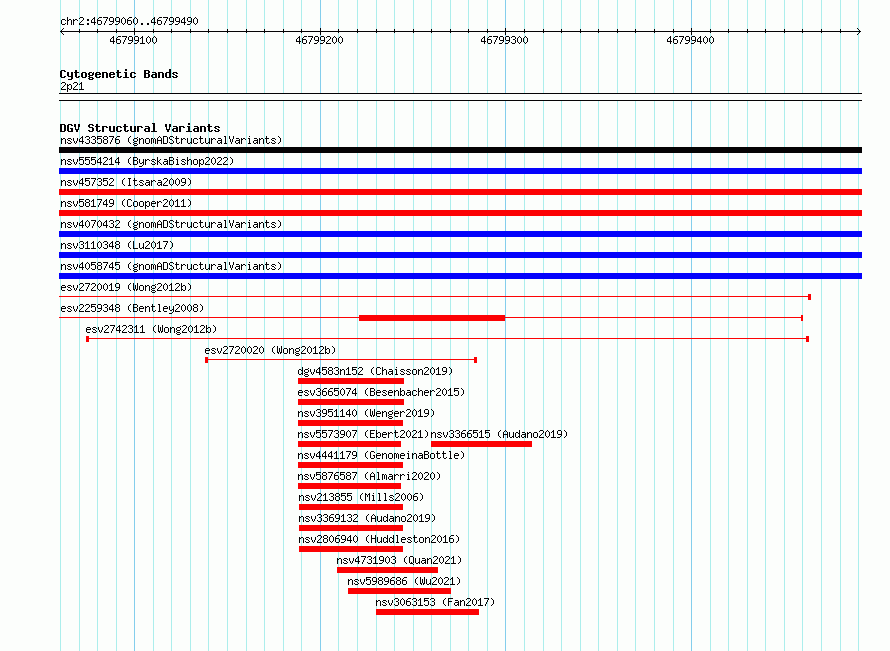Open nsv3951140 (Wenger2019) label
The image size is (890, 651).
tap(366, 413)
